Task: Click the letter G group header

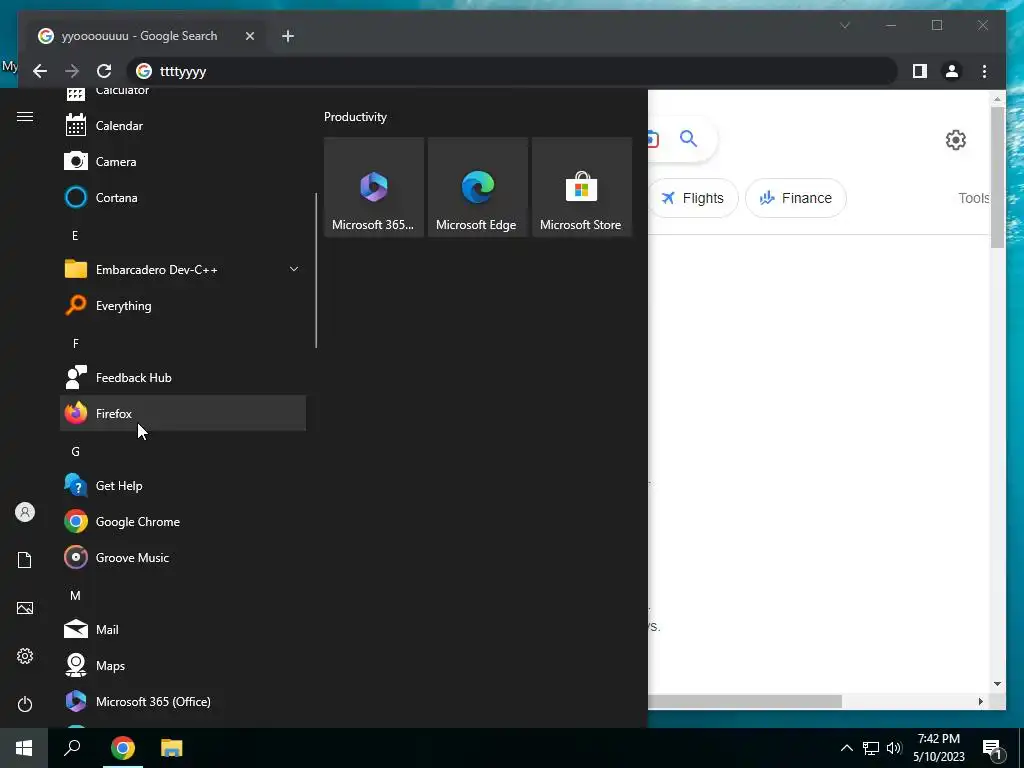Action: tap(76, 451)
